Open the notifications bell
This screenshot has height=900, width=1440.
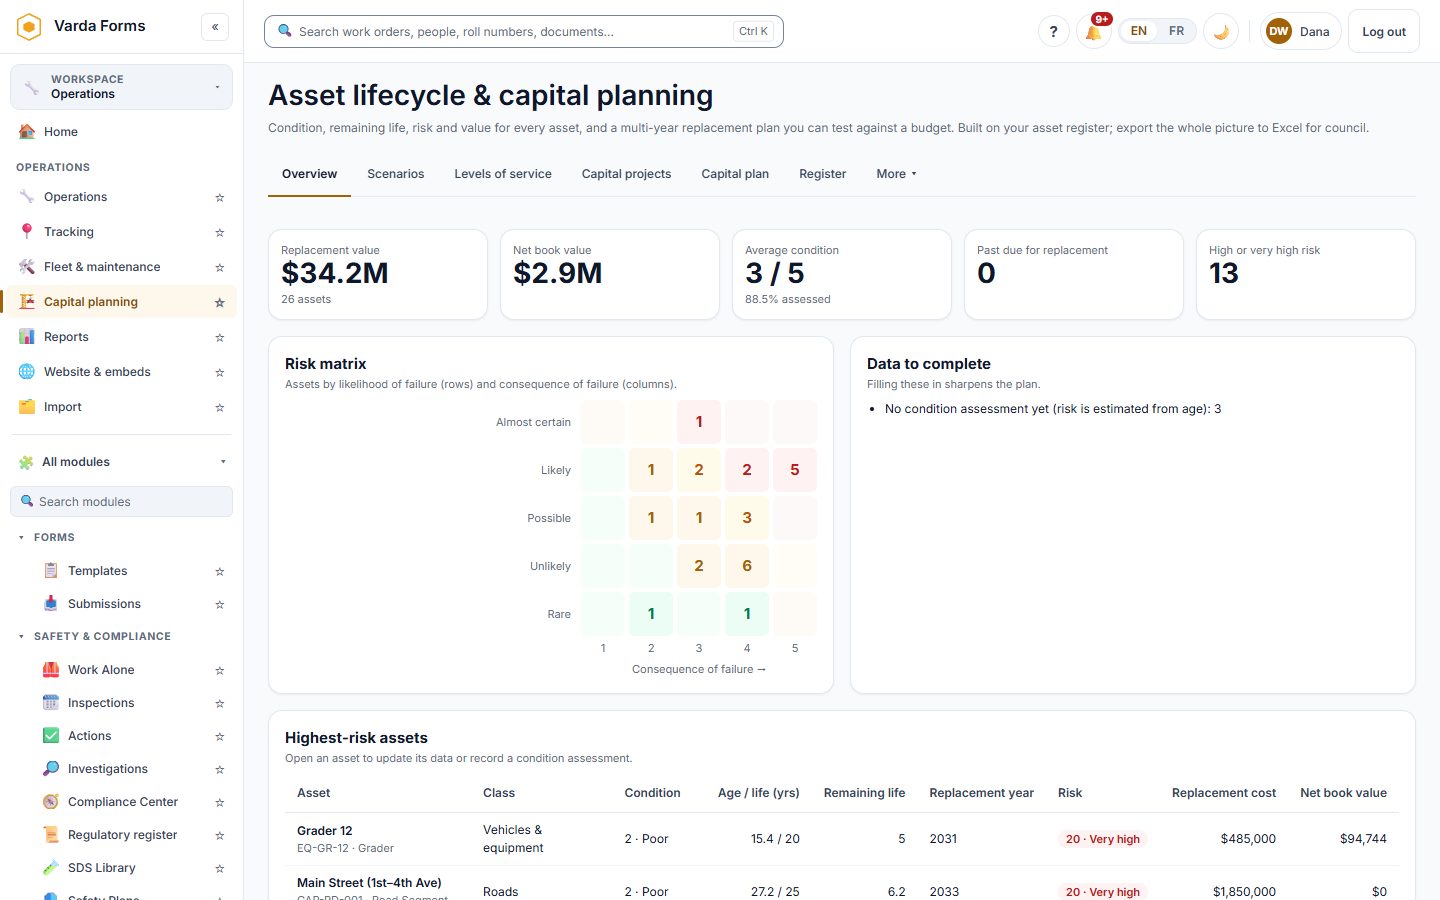click(x=1093, y=31)
